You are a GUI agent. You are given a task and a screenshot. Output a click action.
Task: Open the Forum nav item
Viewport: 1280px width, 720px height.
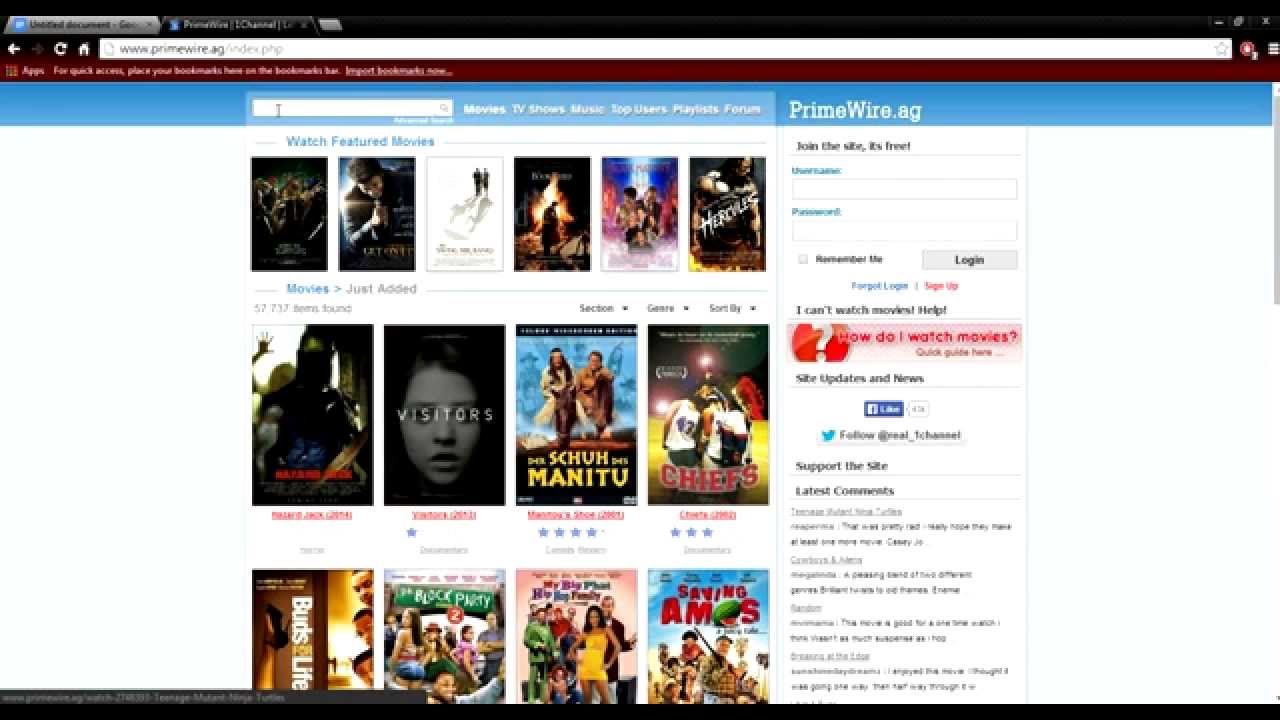[x=742, y=109]
